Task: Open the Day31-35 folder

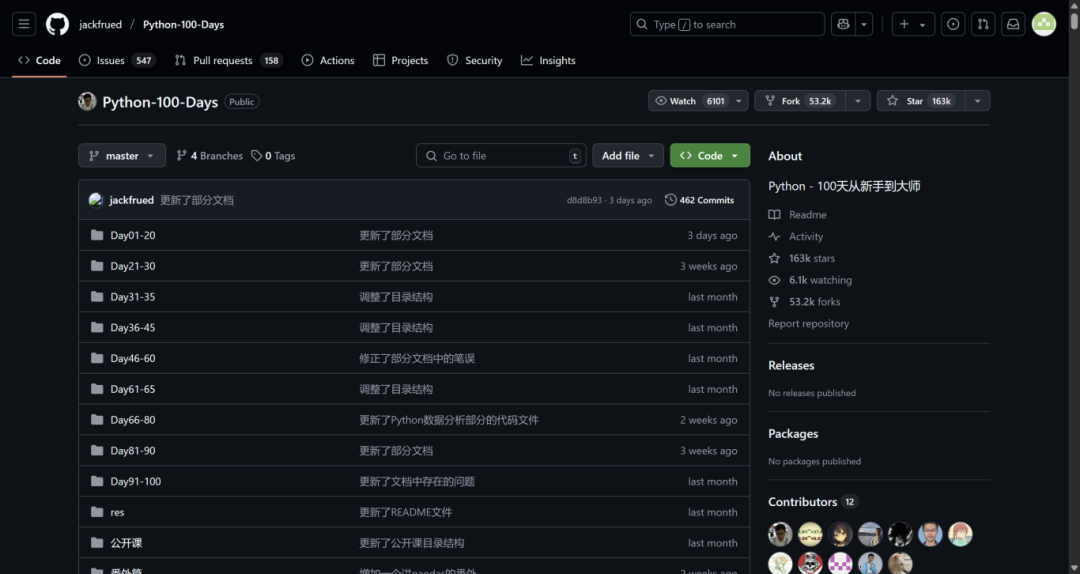Action: coord(133,297)
